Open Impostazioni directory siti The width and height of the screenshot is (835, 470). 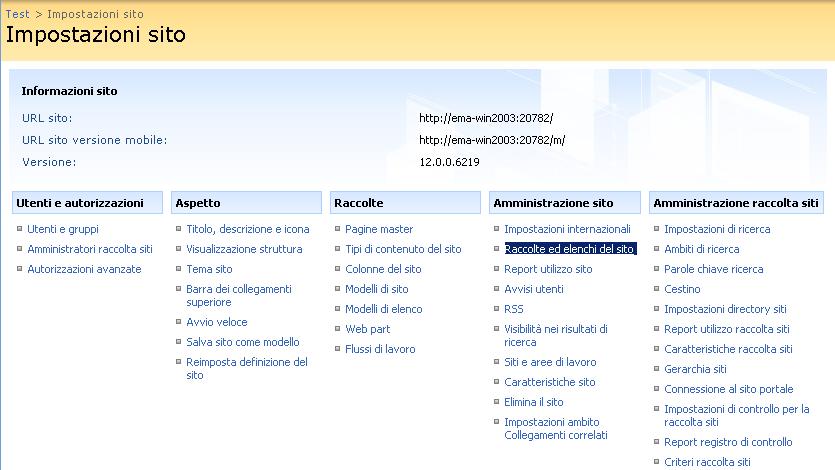(725, 309)
